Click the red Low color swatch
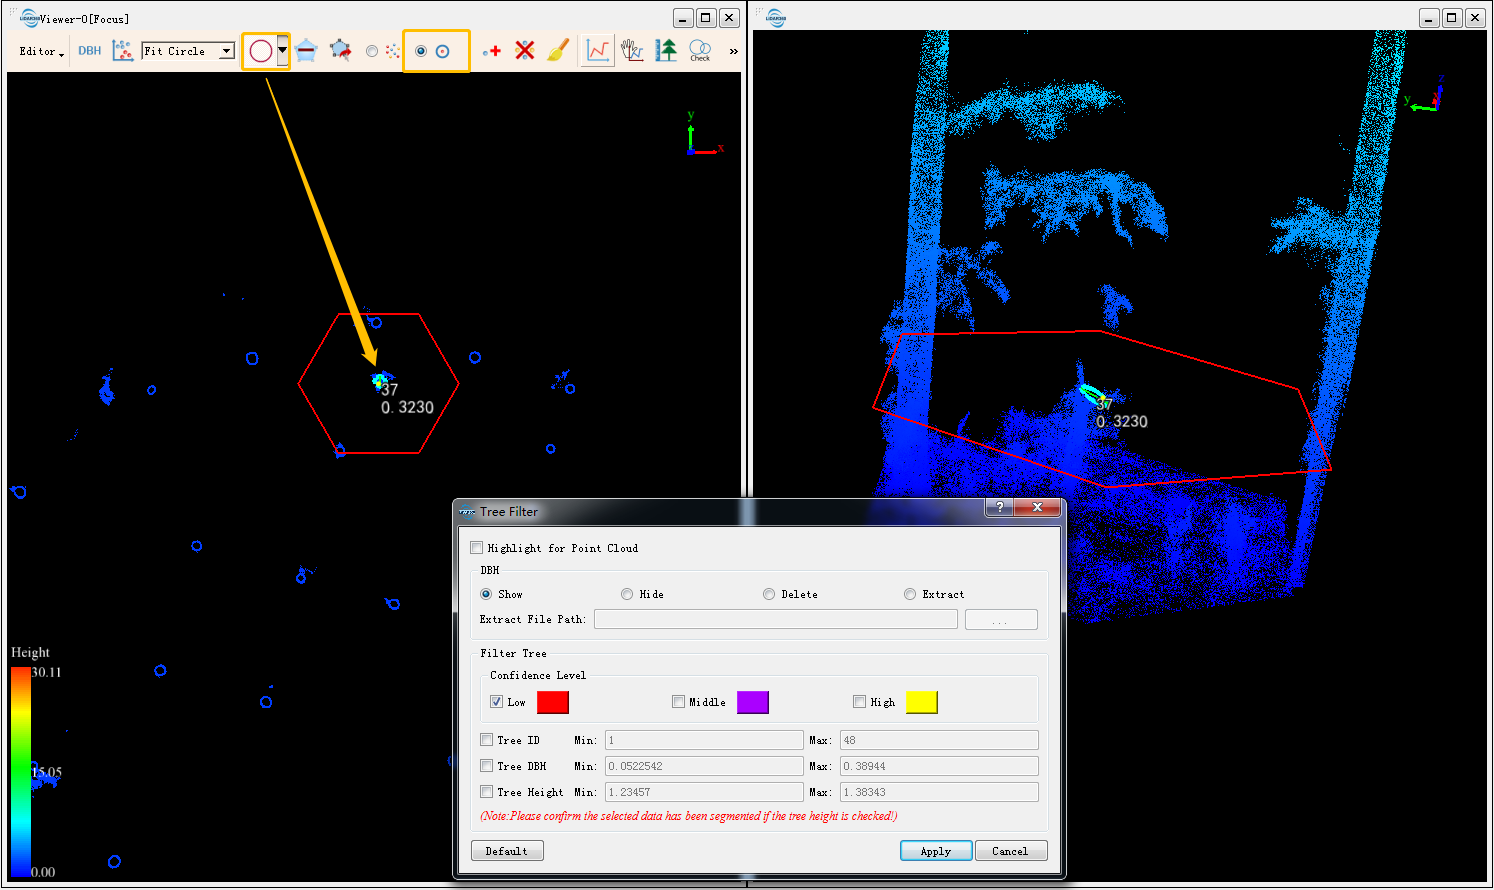Screen dimensions: 1494x890 pyautogui.click(x=553, y=702)
